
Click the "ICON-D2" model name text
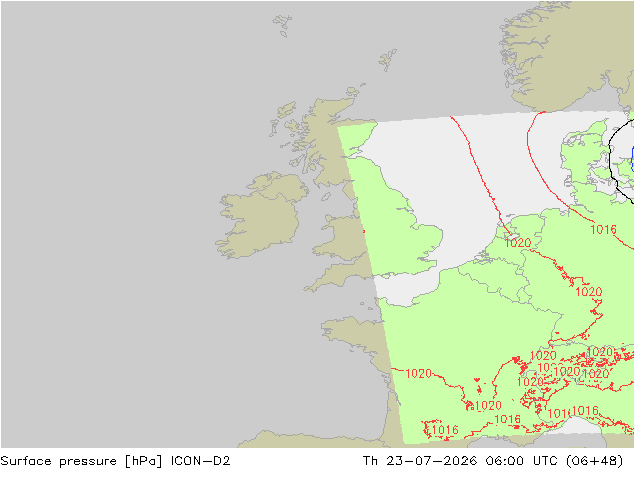coord(201,461)
